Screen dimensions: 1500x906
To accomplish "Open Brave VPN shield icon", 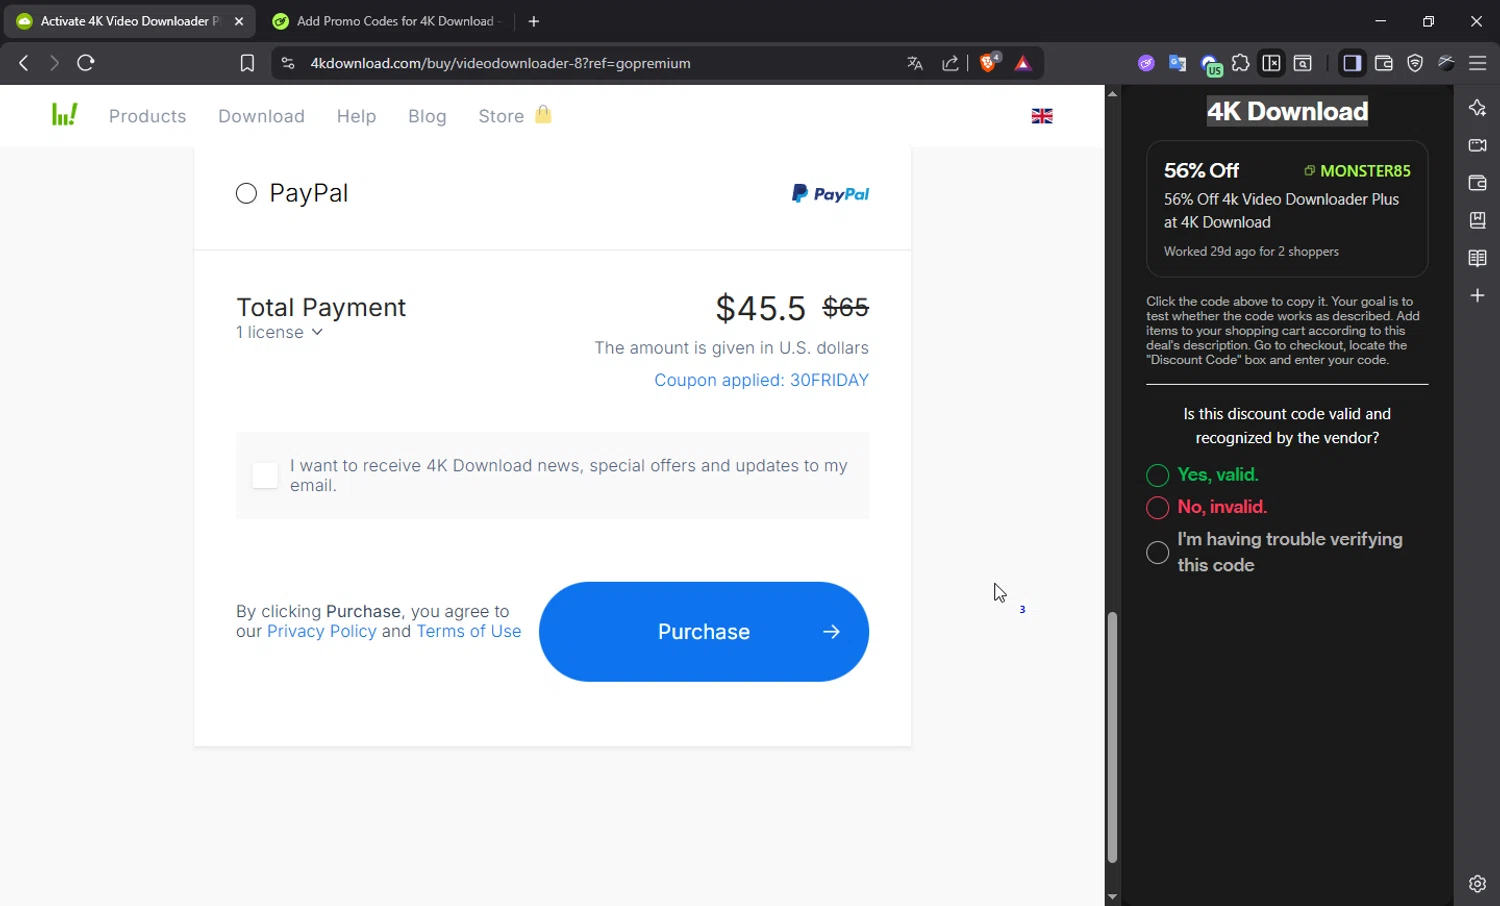I will coord(1415,63).
